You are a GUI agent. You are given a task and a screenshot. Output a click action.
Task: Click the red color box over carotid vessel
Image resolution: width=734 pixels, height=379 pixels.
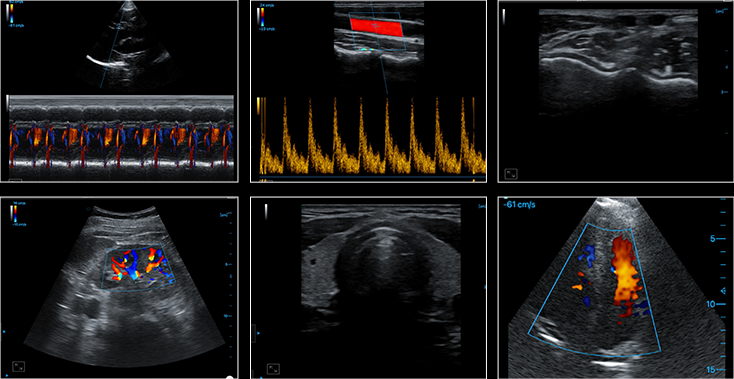click(376, 27)
